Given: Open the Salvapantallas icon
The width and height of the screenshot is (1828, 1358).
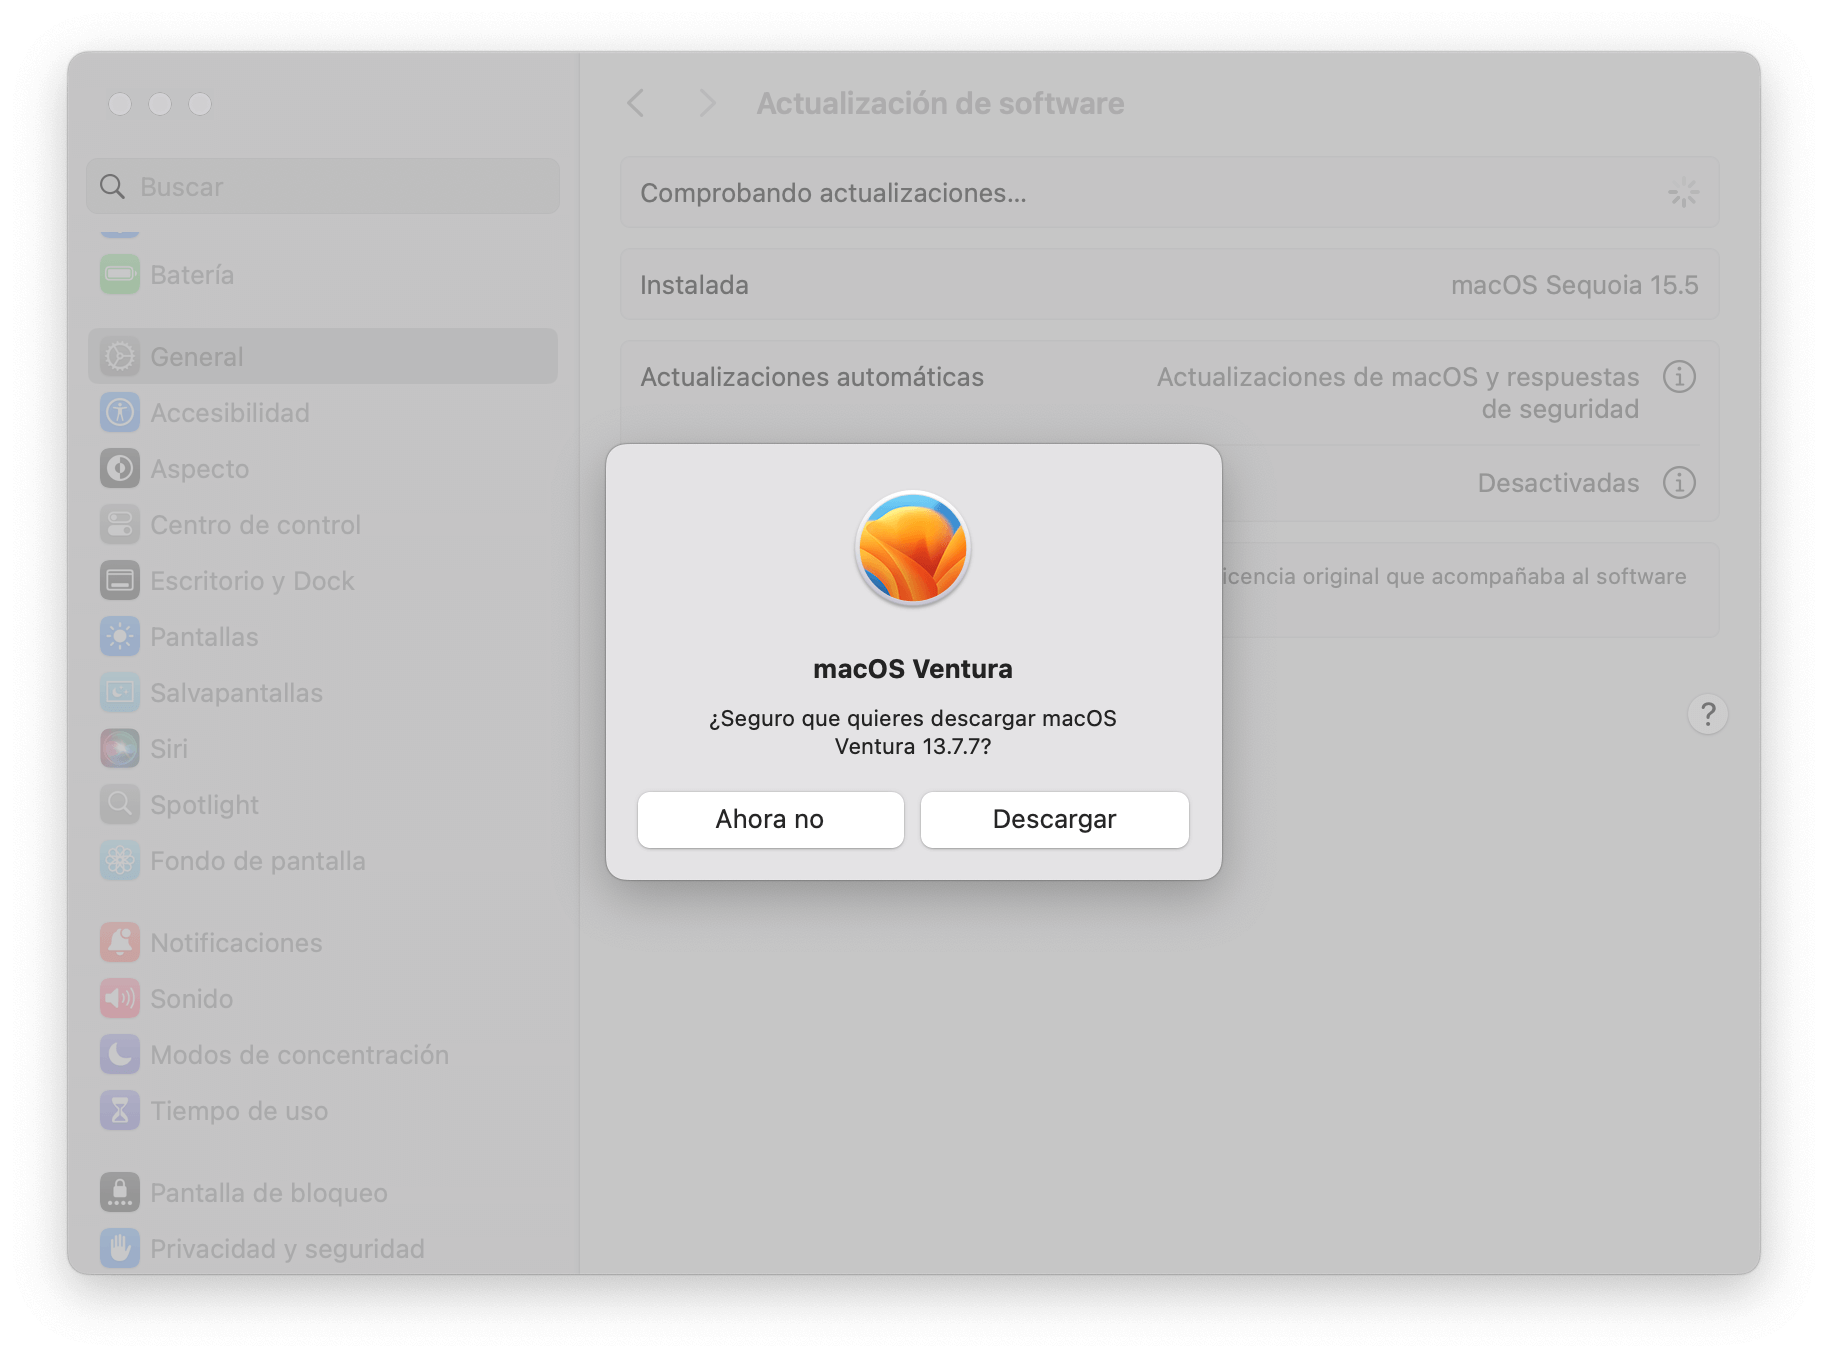Looking at the screenshot, I should click(120, 692).
